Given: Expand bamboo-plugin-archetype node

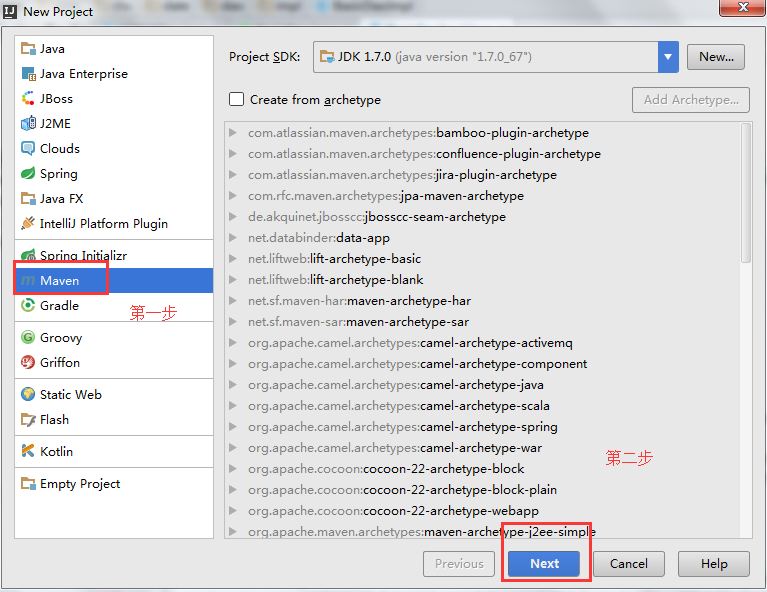Looking at the screenshot, I should [233, 133].
